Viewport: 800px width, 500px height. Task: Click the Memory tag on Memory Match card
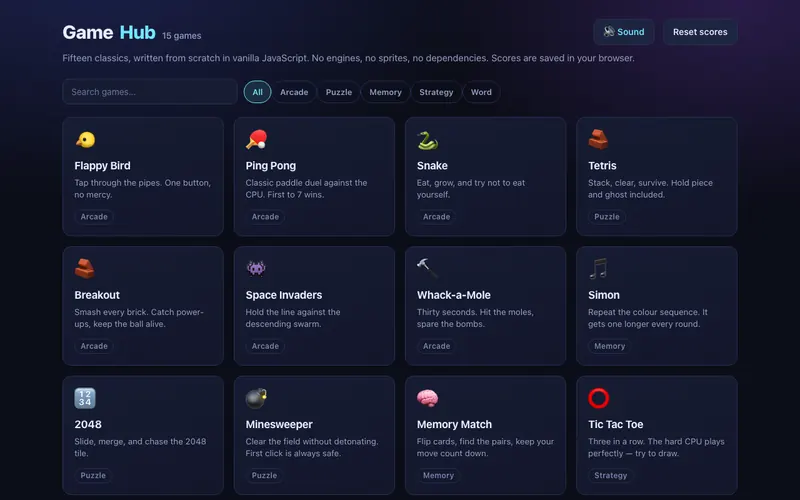coord(438,476)
